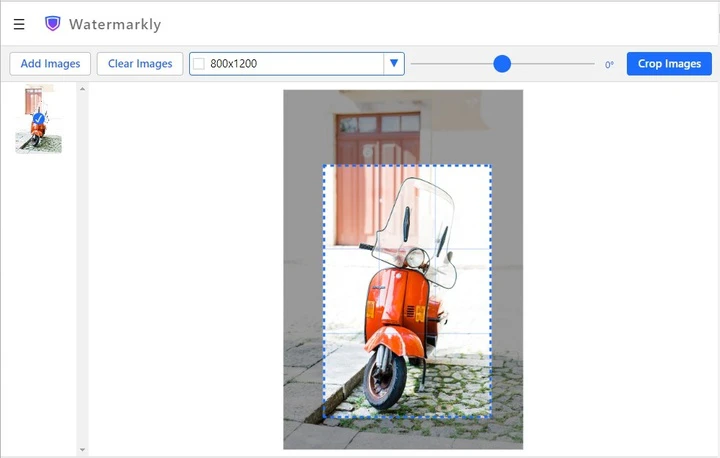Click the Watermarkly shield logo
Viewport: 720px width, 458px height.
coord(52,24)
